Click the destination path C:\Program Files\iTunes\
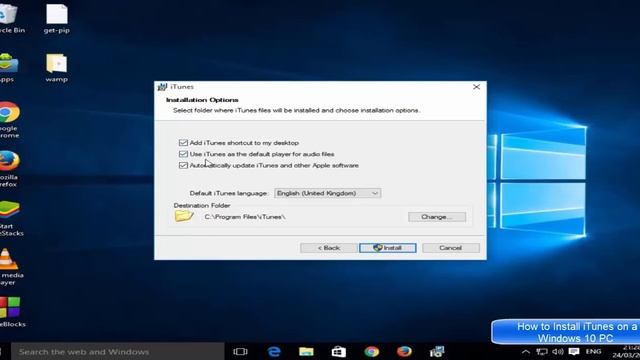The image size is (640, 360). tap(244, 217)
